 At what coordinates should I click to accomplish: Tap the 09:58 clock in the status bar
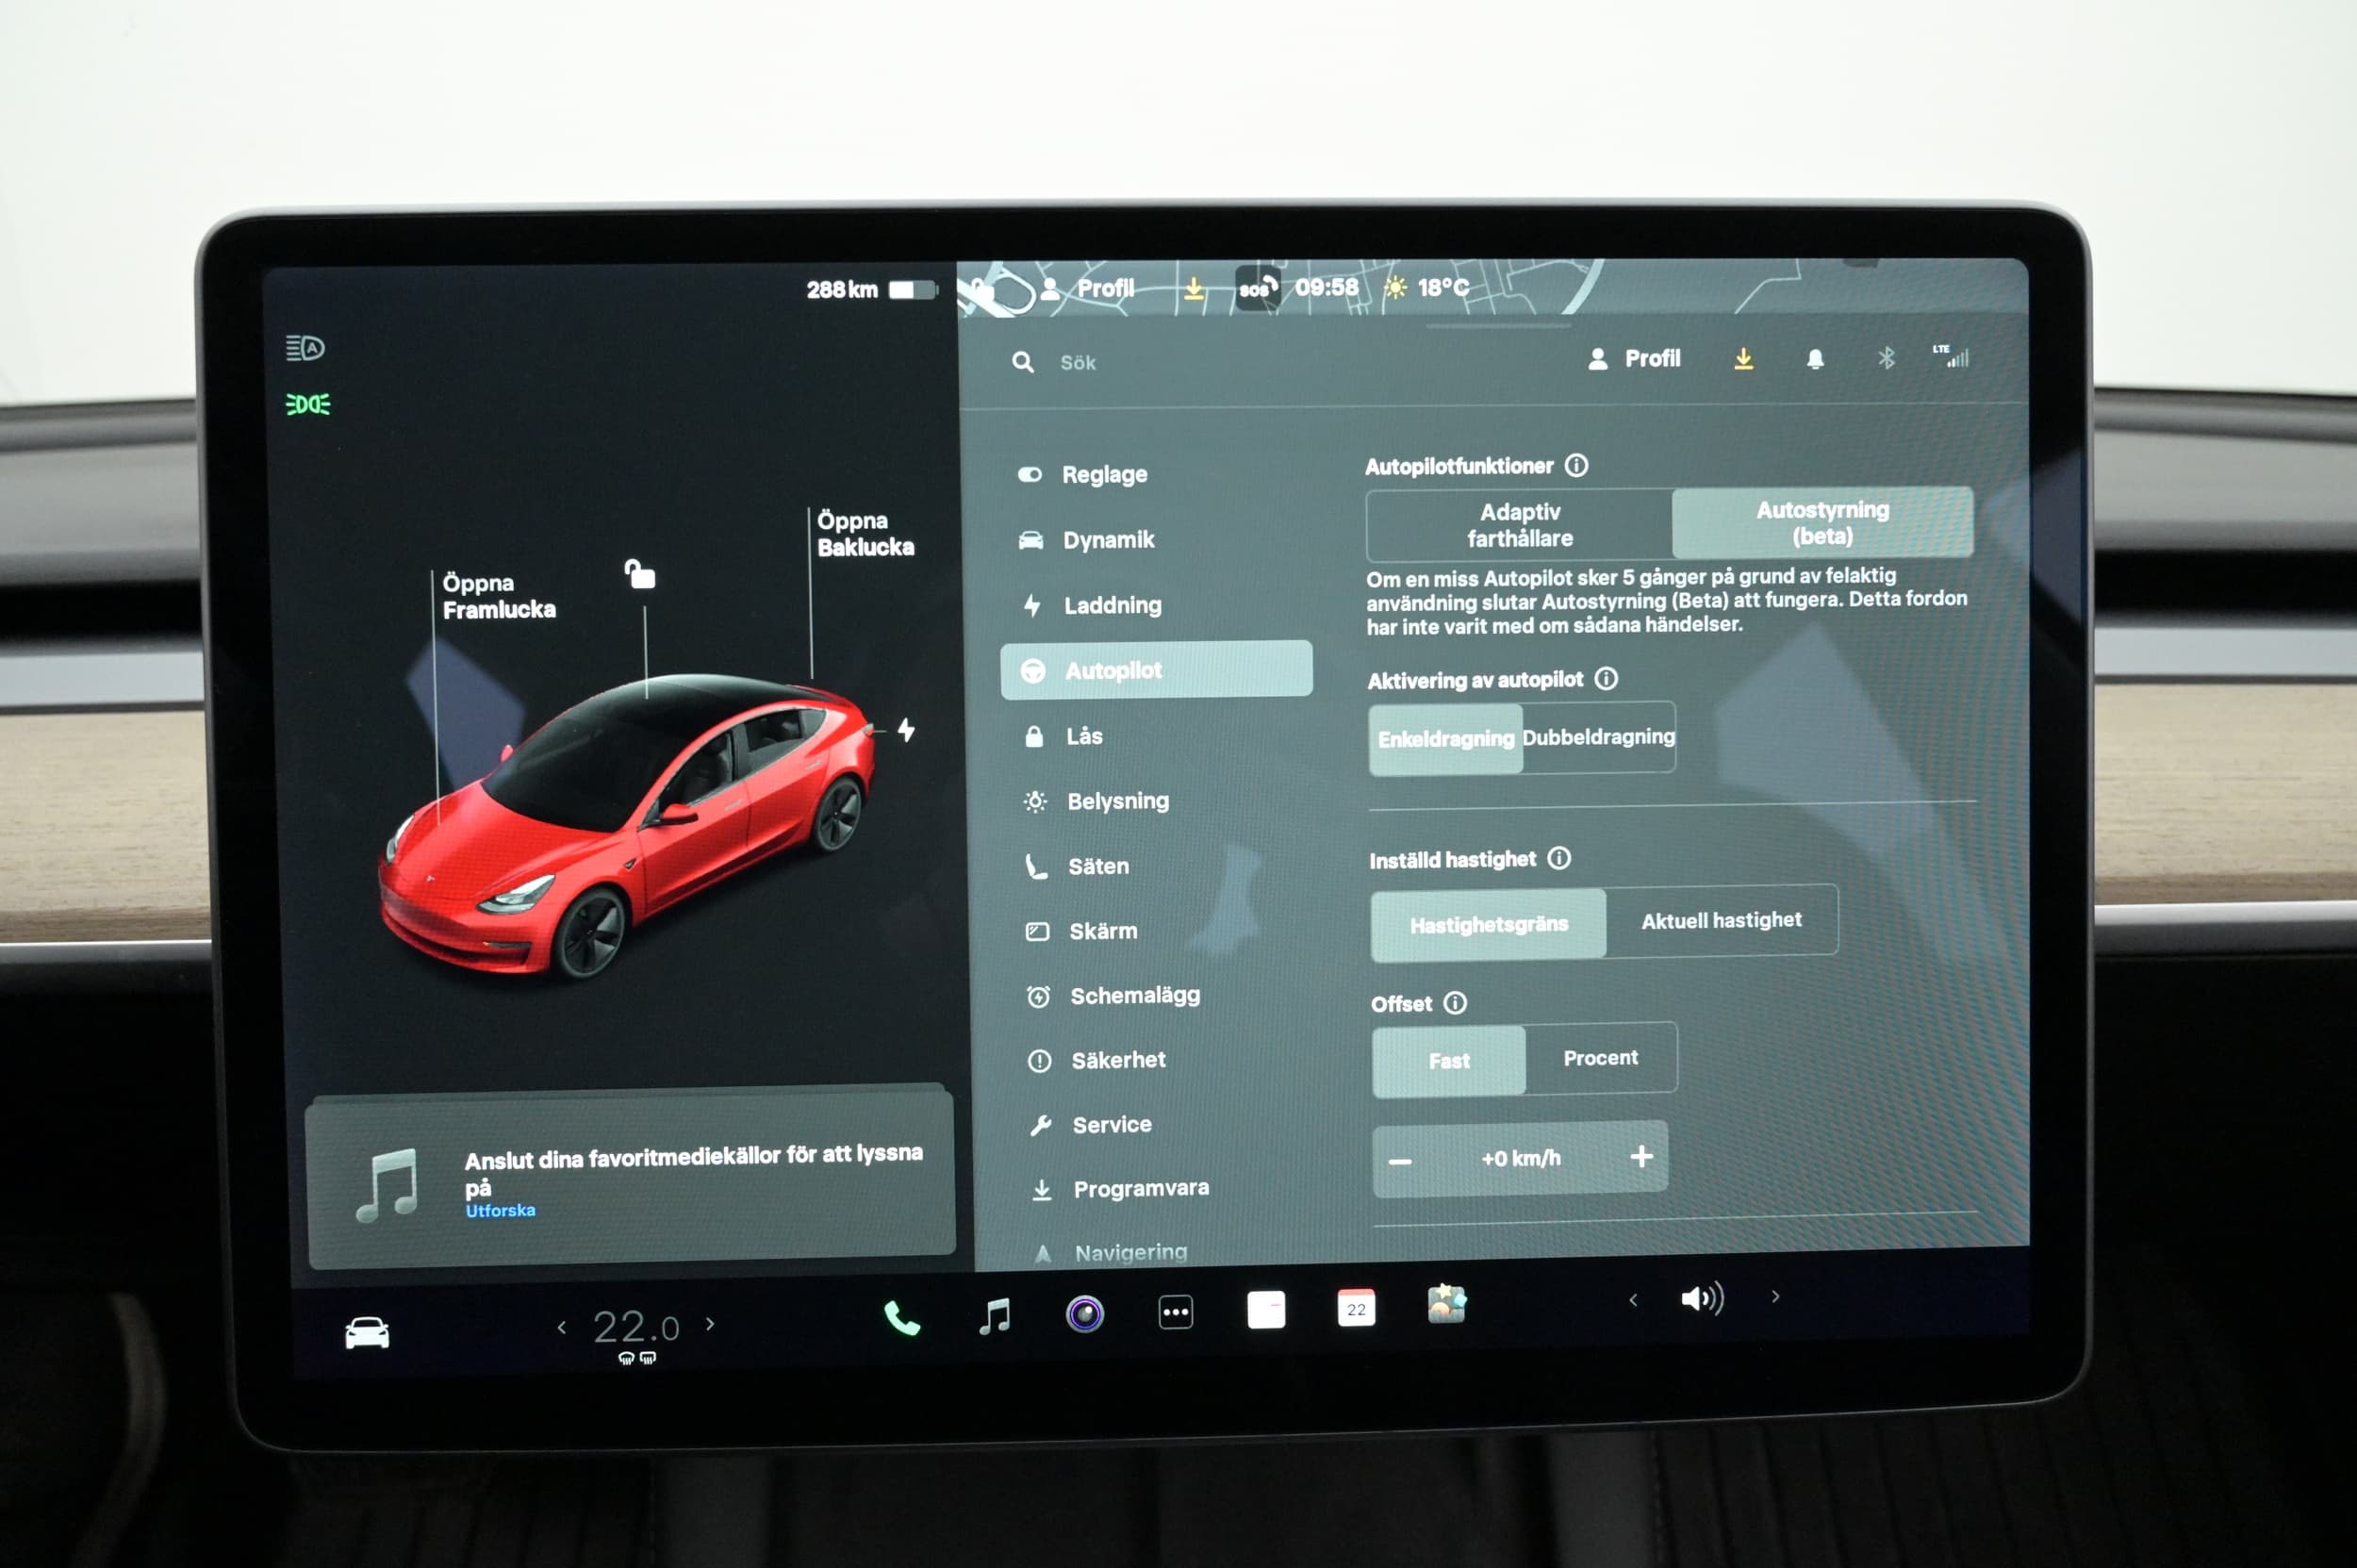pos(1327,288)
